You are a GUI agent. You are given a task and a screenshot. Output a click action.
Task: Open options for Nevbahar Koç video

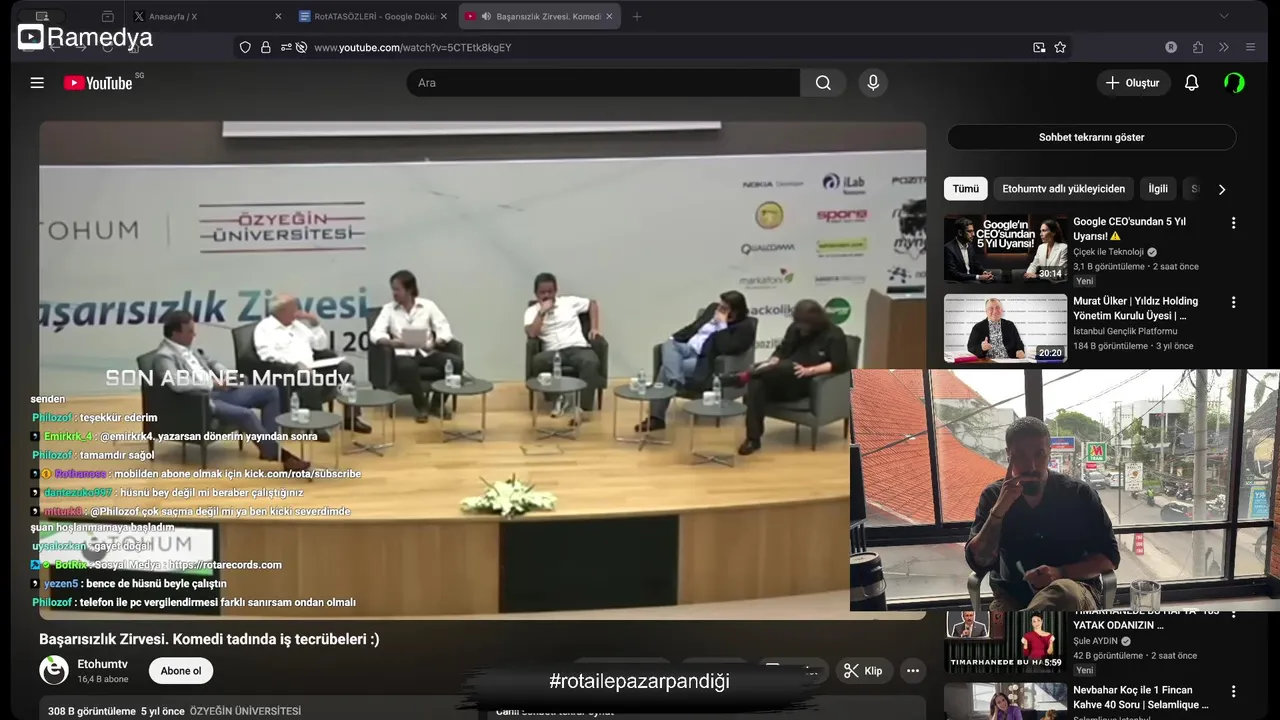tap(1233, 691)
